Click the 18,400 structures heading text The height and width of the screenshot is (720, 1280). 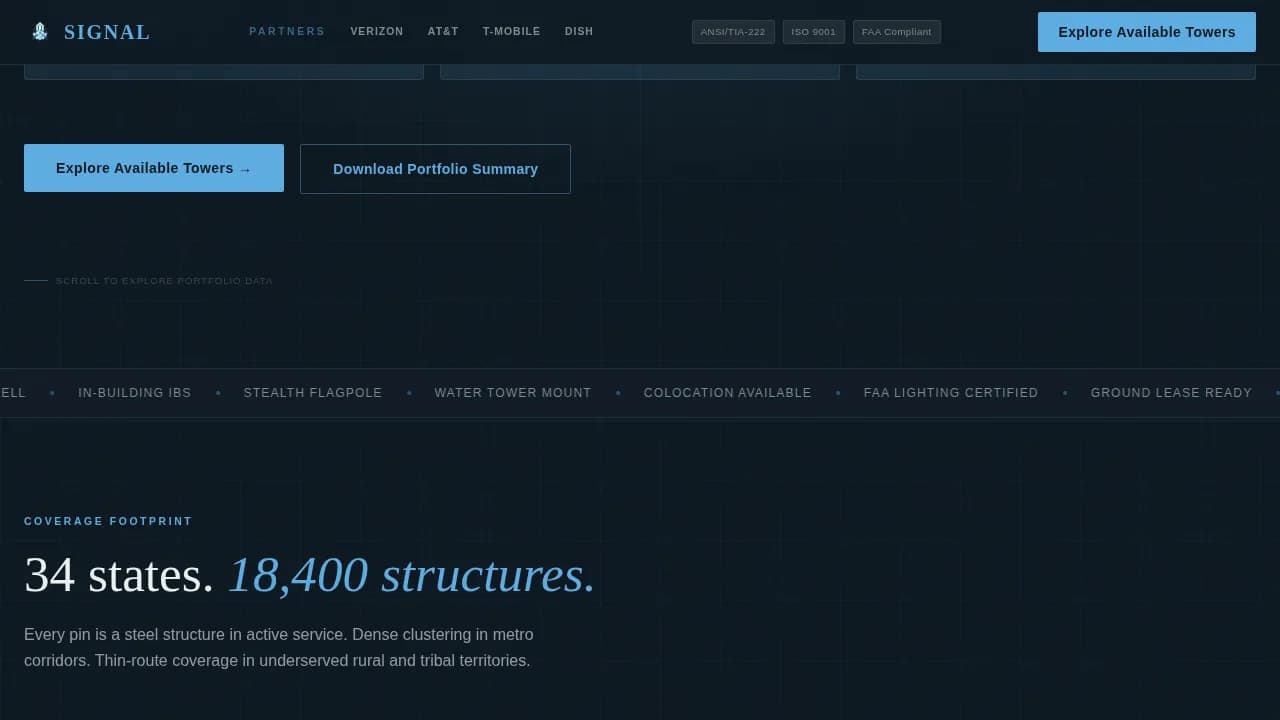pyautogui.click(x=412, y=575)
